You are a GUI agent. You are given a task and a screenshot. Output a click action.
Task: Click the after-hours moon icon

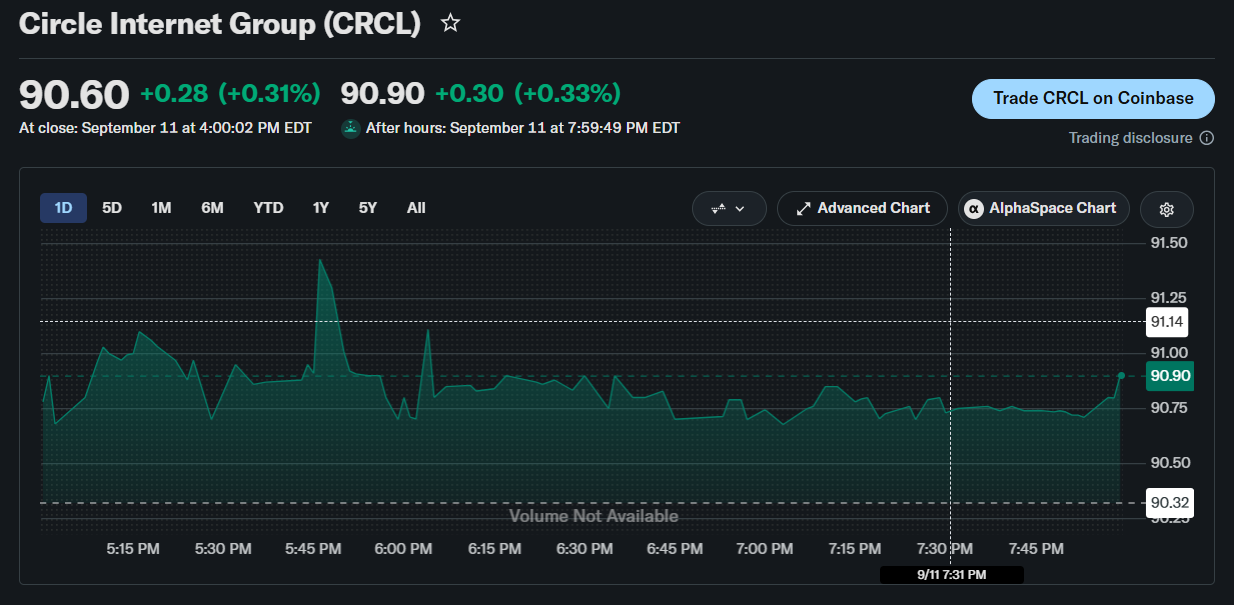point(351,128)
